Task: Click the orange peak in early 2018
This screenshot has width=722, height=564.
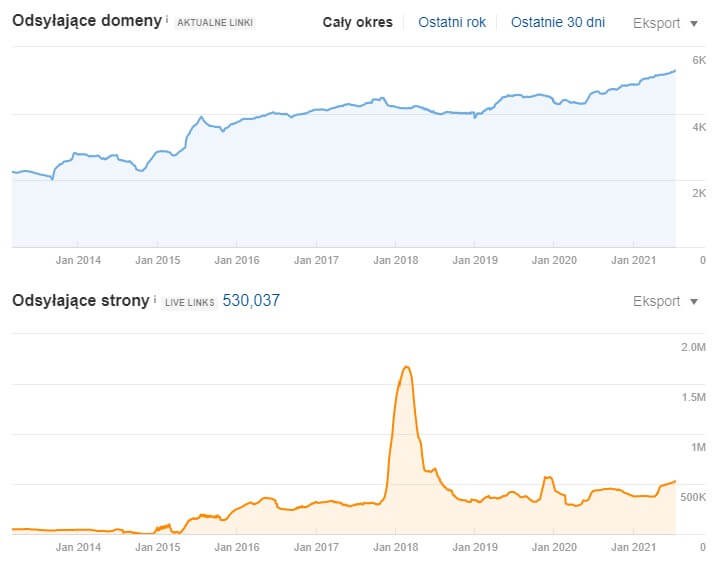Action: [x=406, y=368]
